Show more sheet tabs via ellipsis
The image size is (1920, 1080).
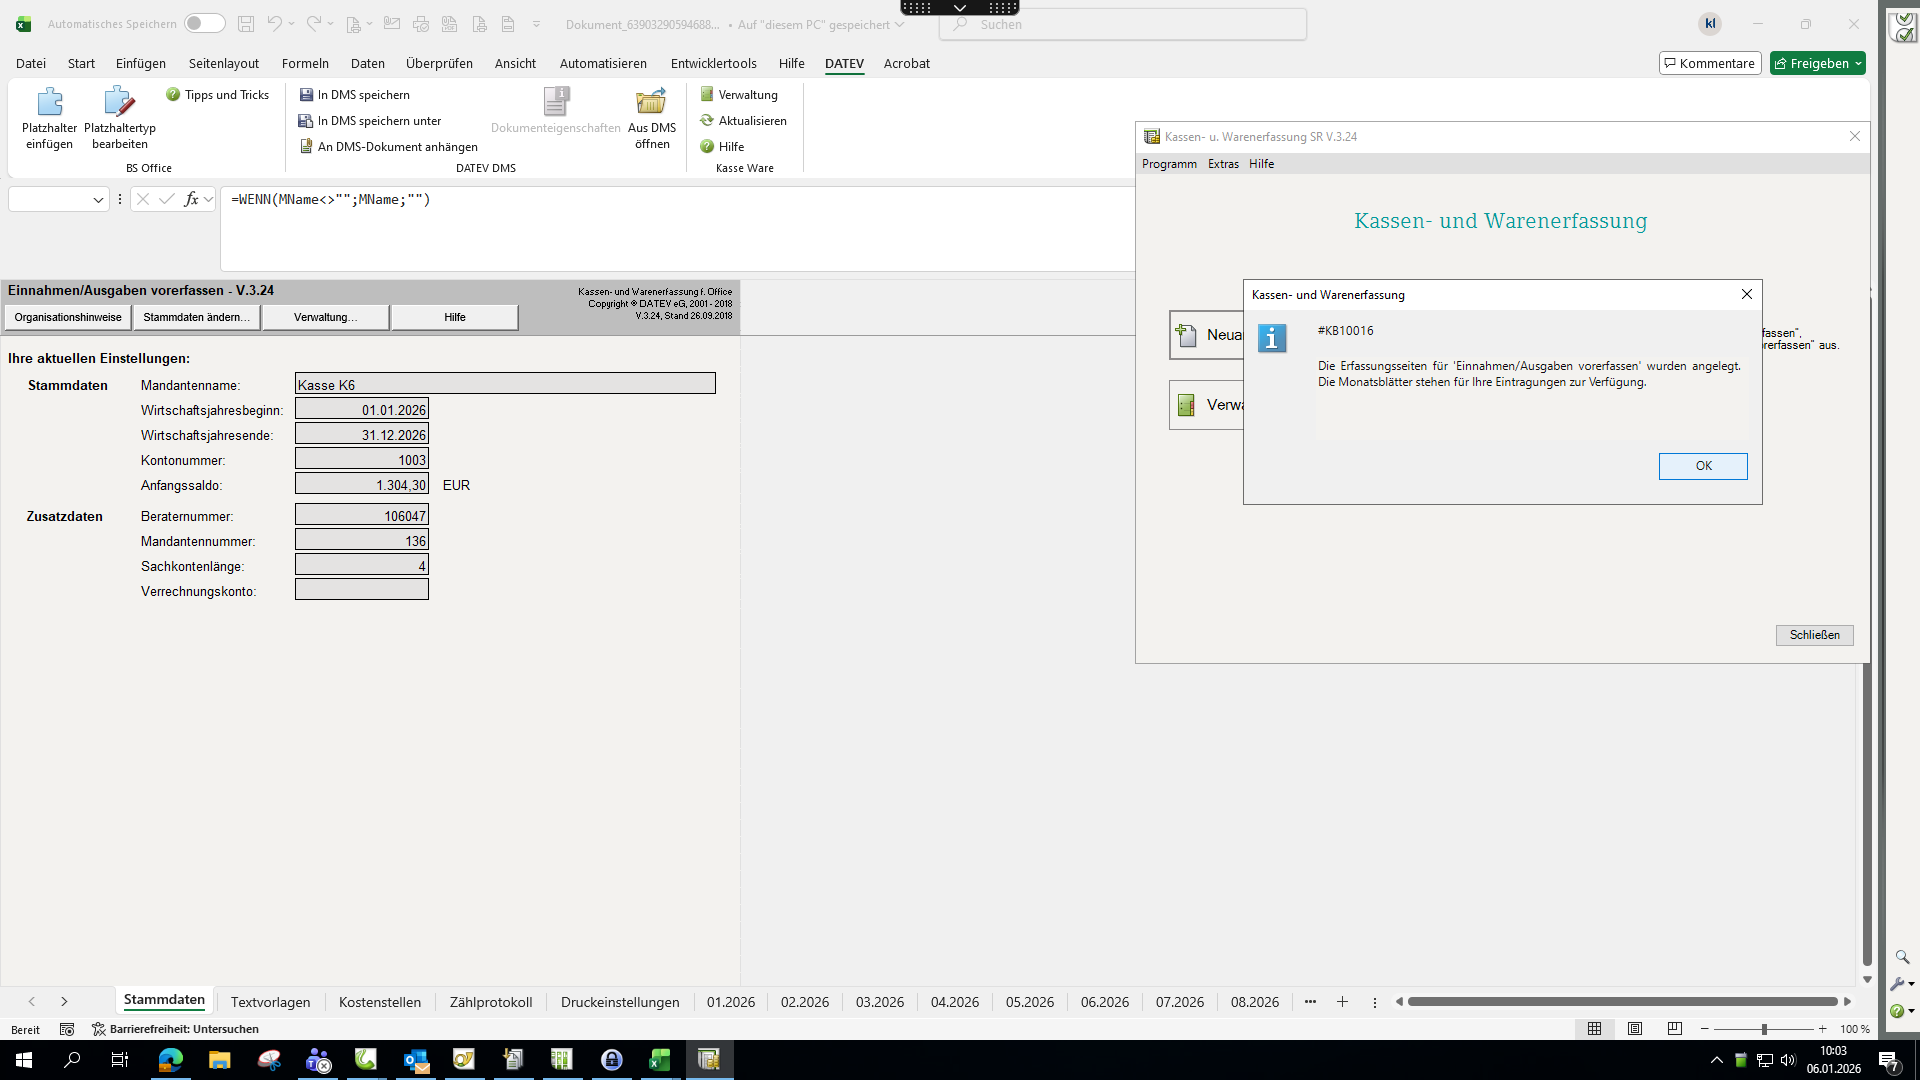point(1310,1002)
